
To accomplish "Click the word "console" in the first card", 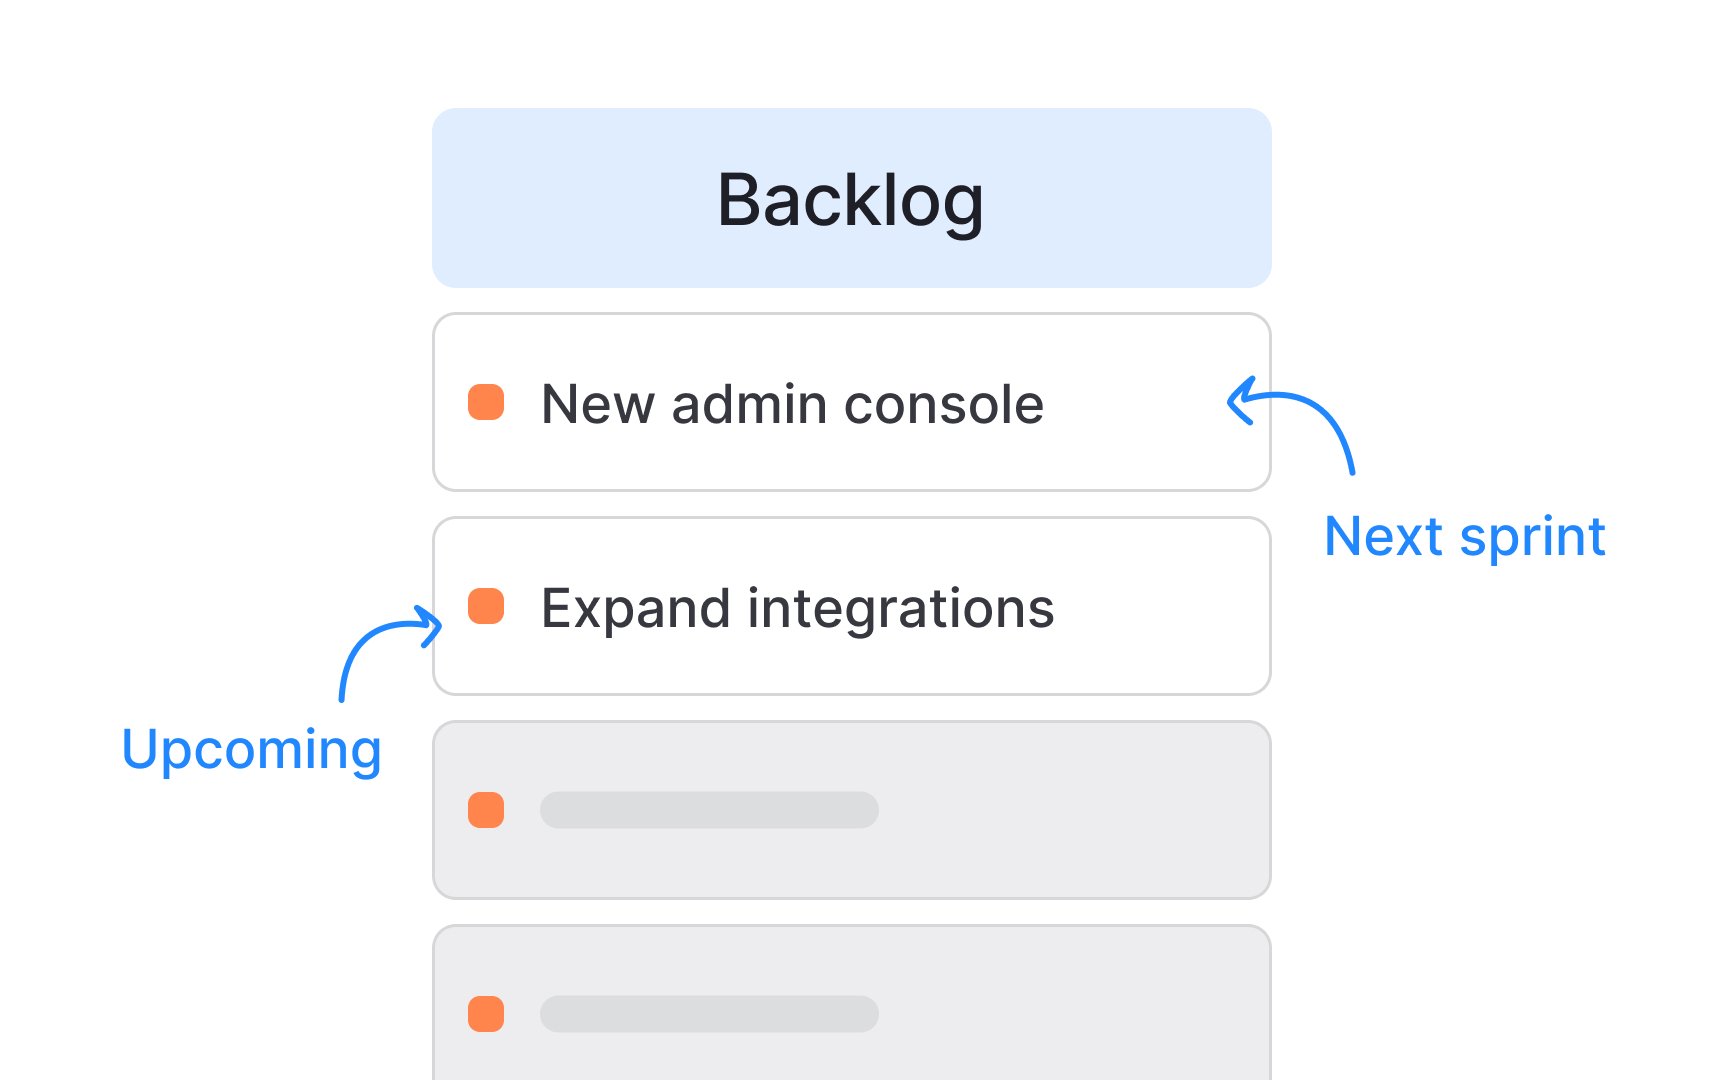I will [943, 404].
